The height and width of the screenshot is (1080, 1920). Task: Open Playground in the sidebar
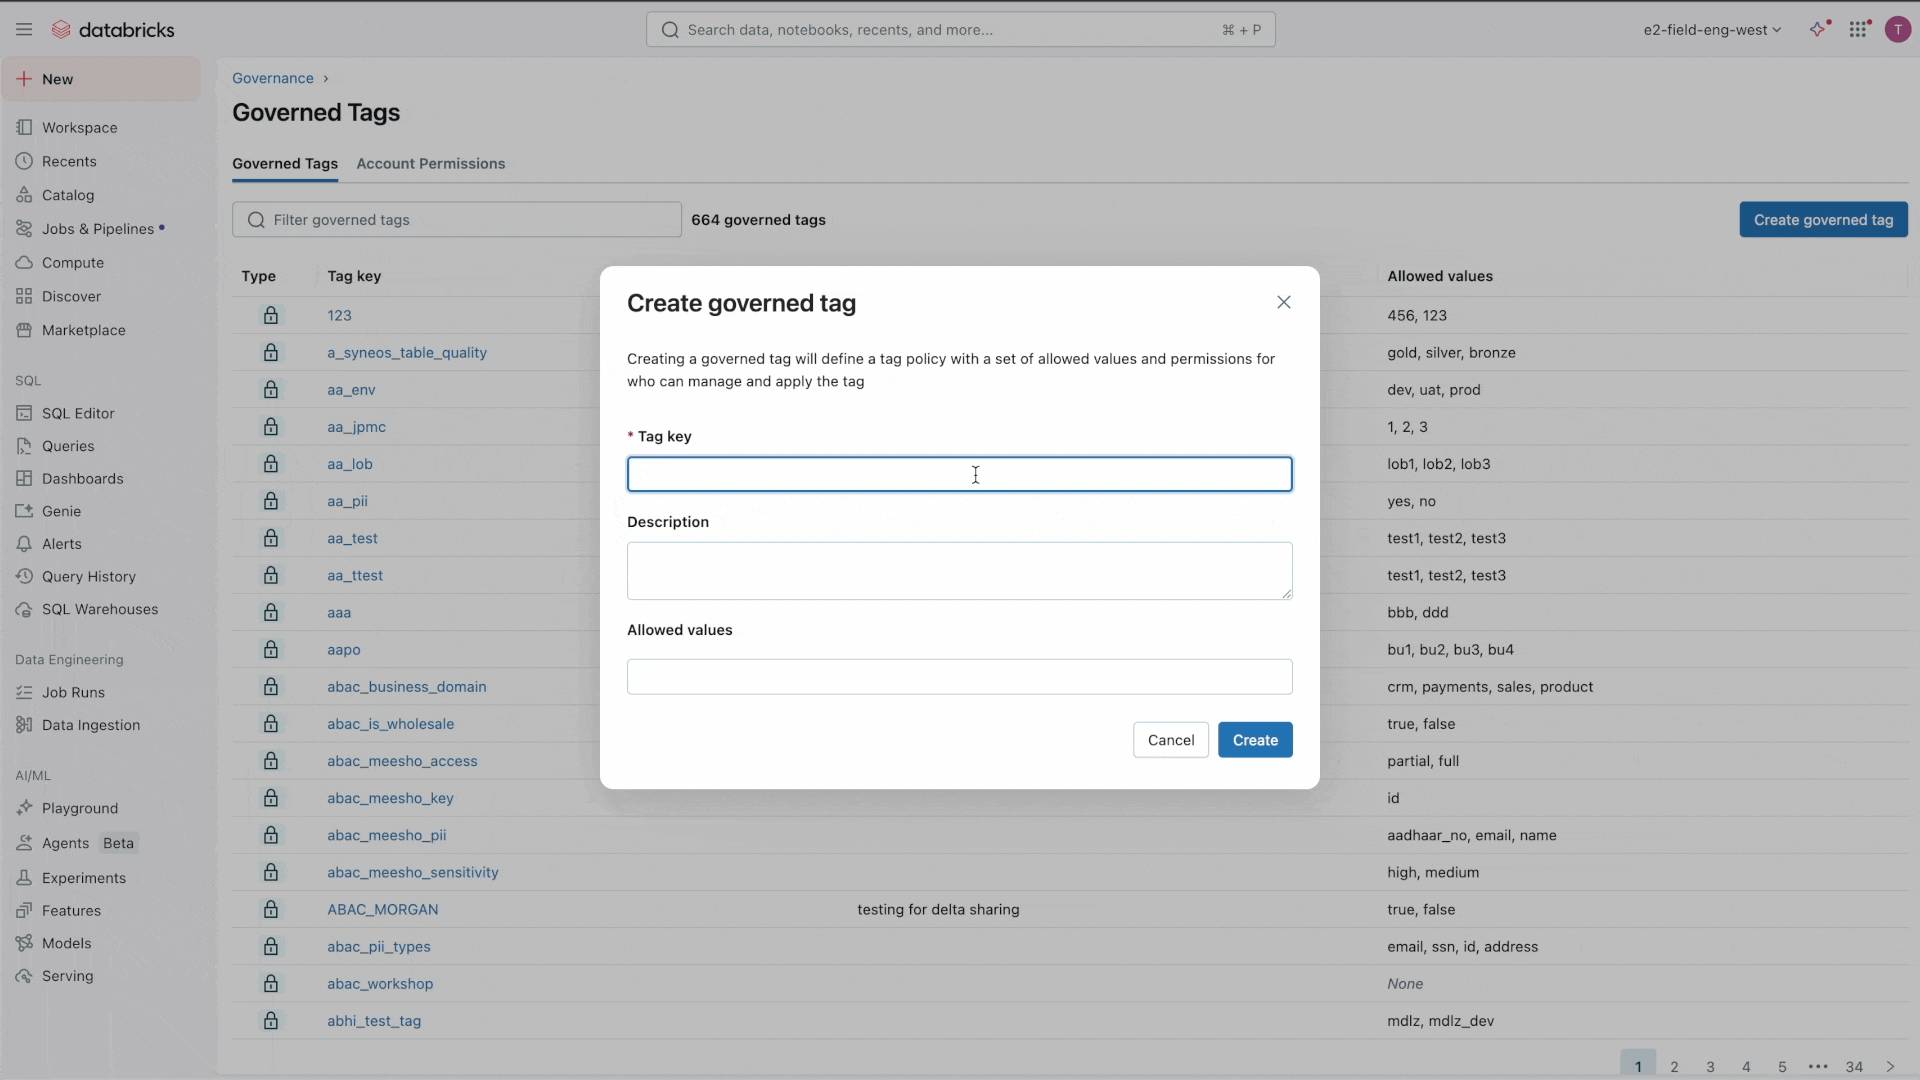click(80, 808)
